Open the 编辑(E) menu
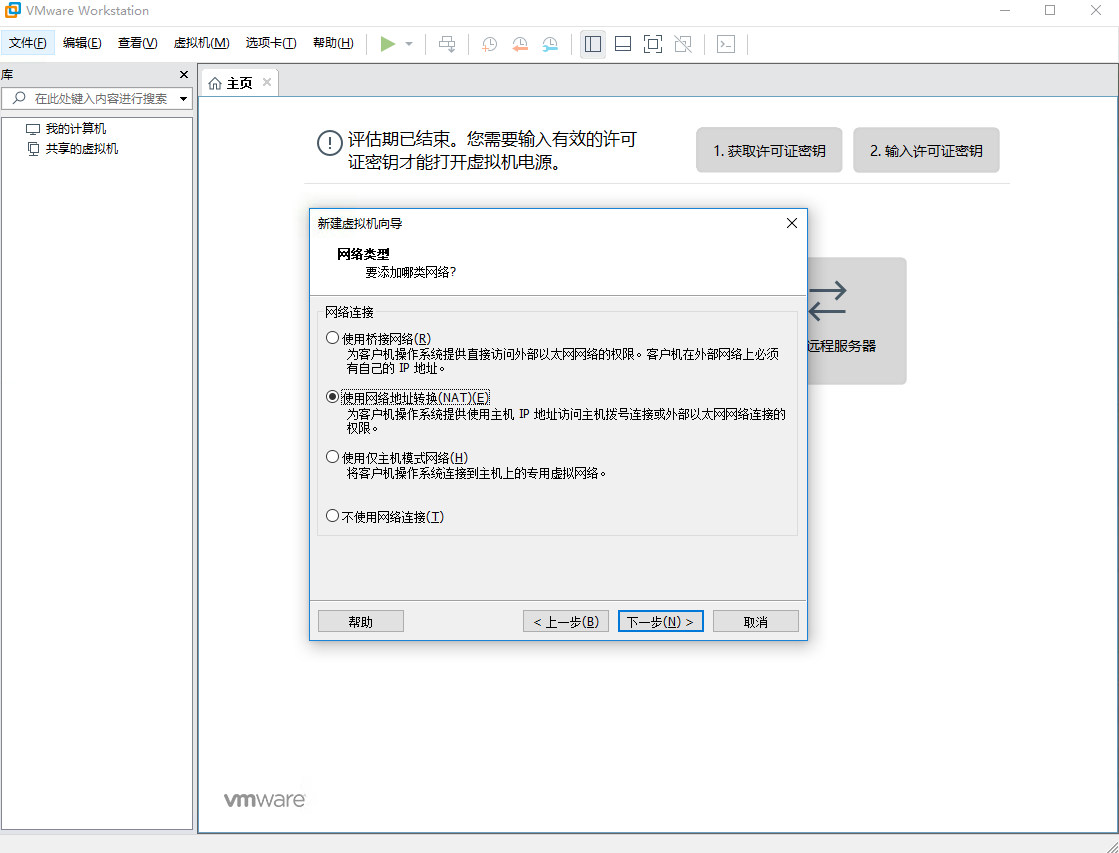The image size is (1119, 853). pyautogui.click(x=82, y=43)
